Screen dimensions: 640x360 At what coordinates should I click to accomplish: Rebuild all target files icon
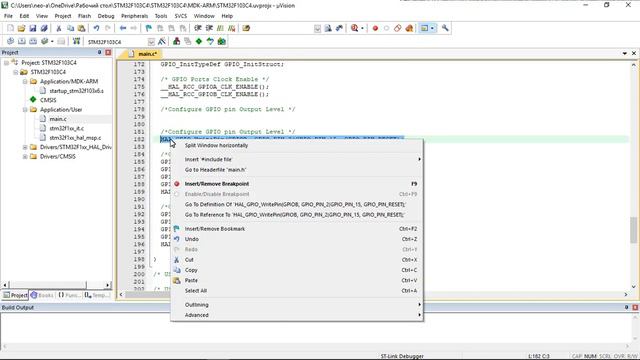pyautogui.click(x=33, y=41)
